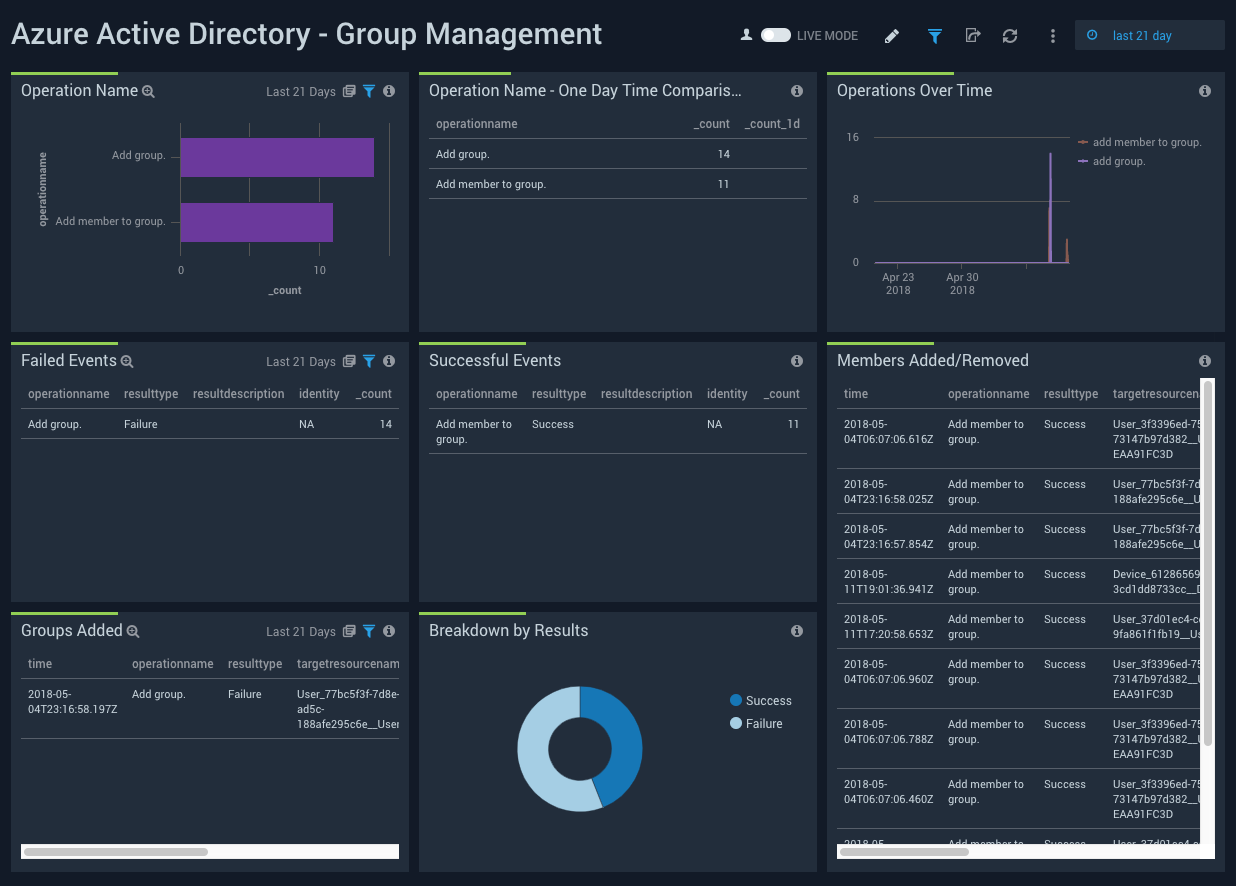Click the filter icon on Groups Added panel
Image resolution: width=1236 pixels, height=886 pixels.
coord(369,631)
